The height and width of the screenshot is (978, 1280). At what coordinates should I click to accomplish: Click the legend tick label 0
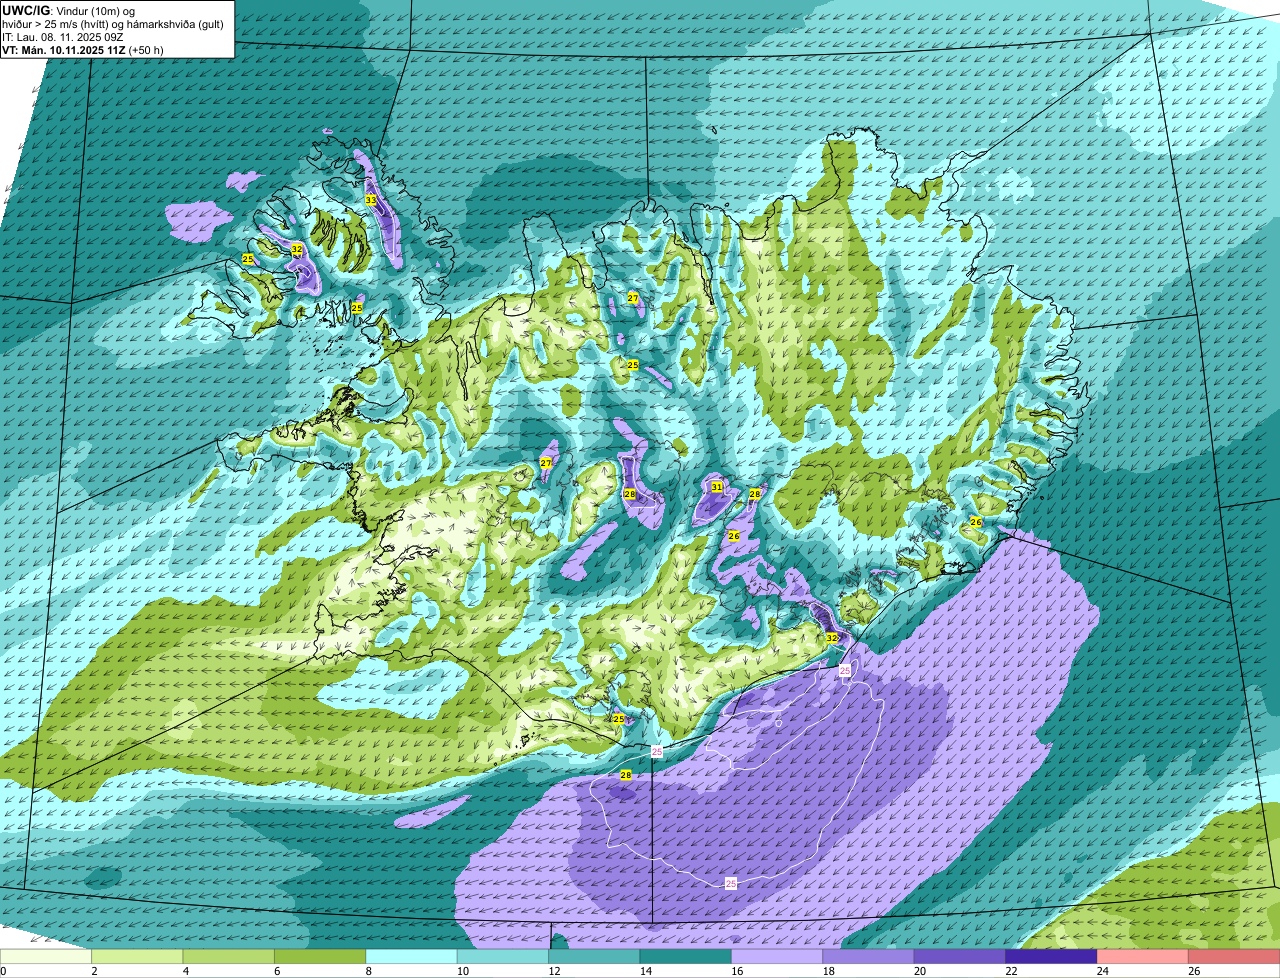click(3, 971)
